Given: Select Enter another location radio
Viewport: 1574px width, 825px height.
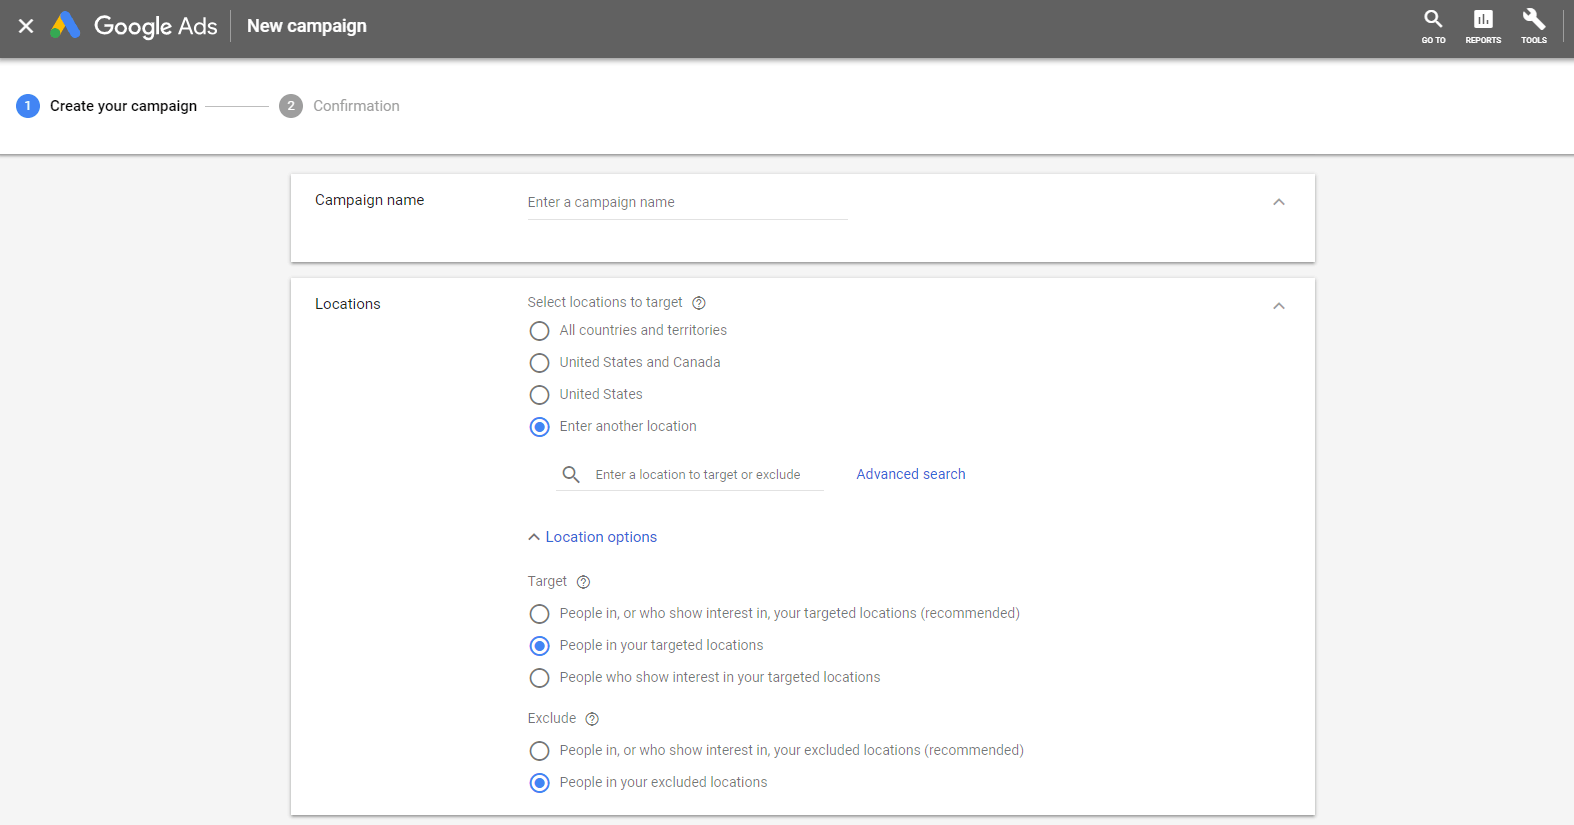Looking at the screenshot, I should (x=539, y=427).
